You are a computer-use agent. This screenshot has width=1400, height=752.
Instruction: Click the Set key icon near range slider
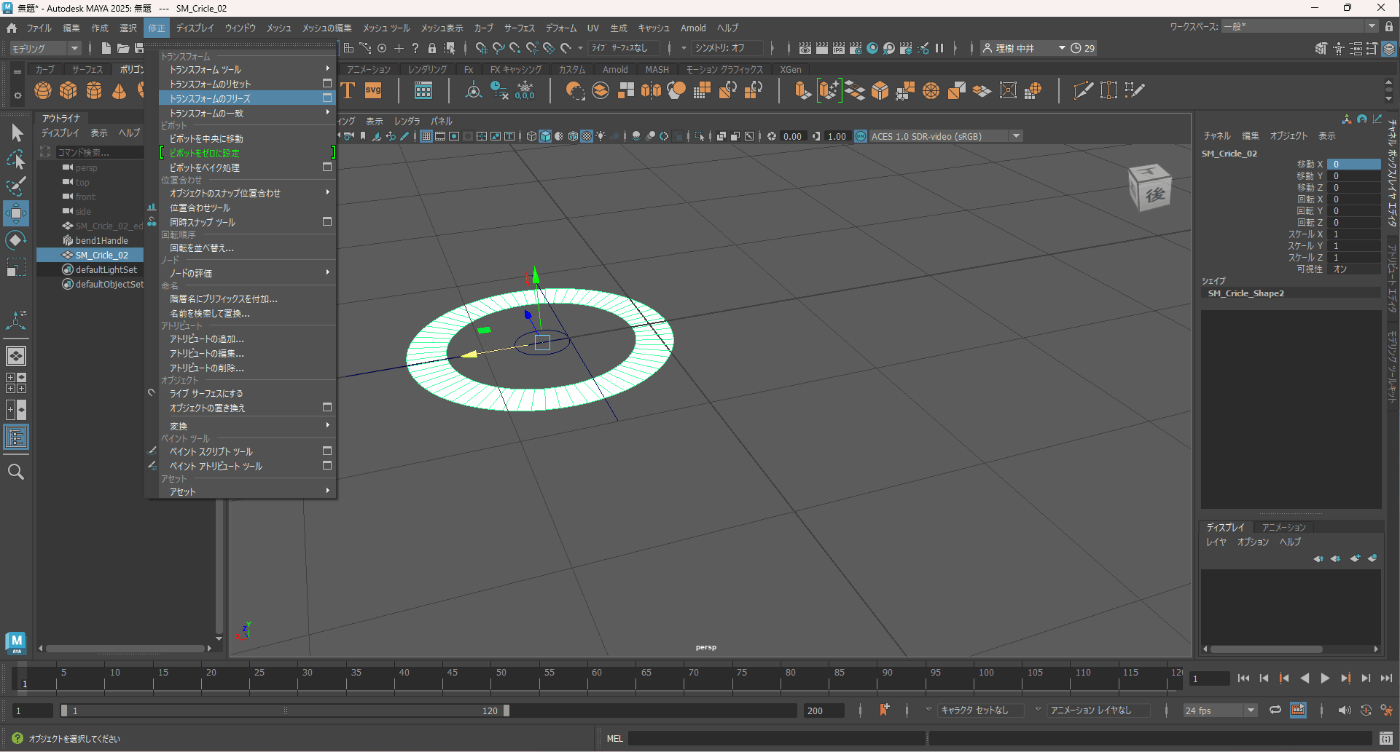coord(884,710)
